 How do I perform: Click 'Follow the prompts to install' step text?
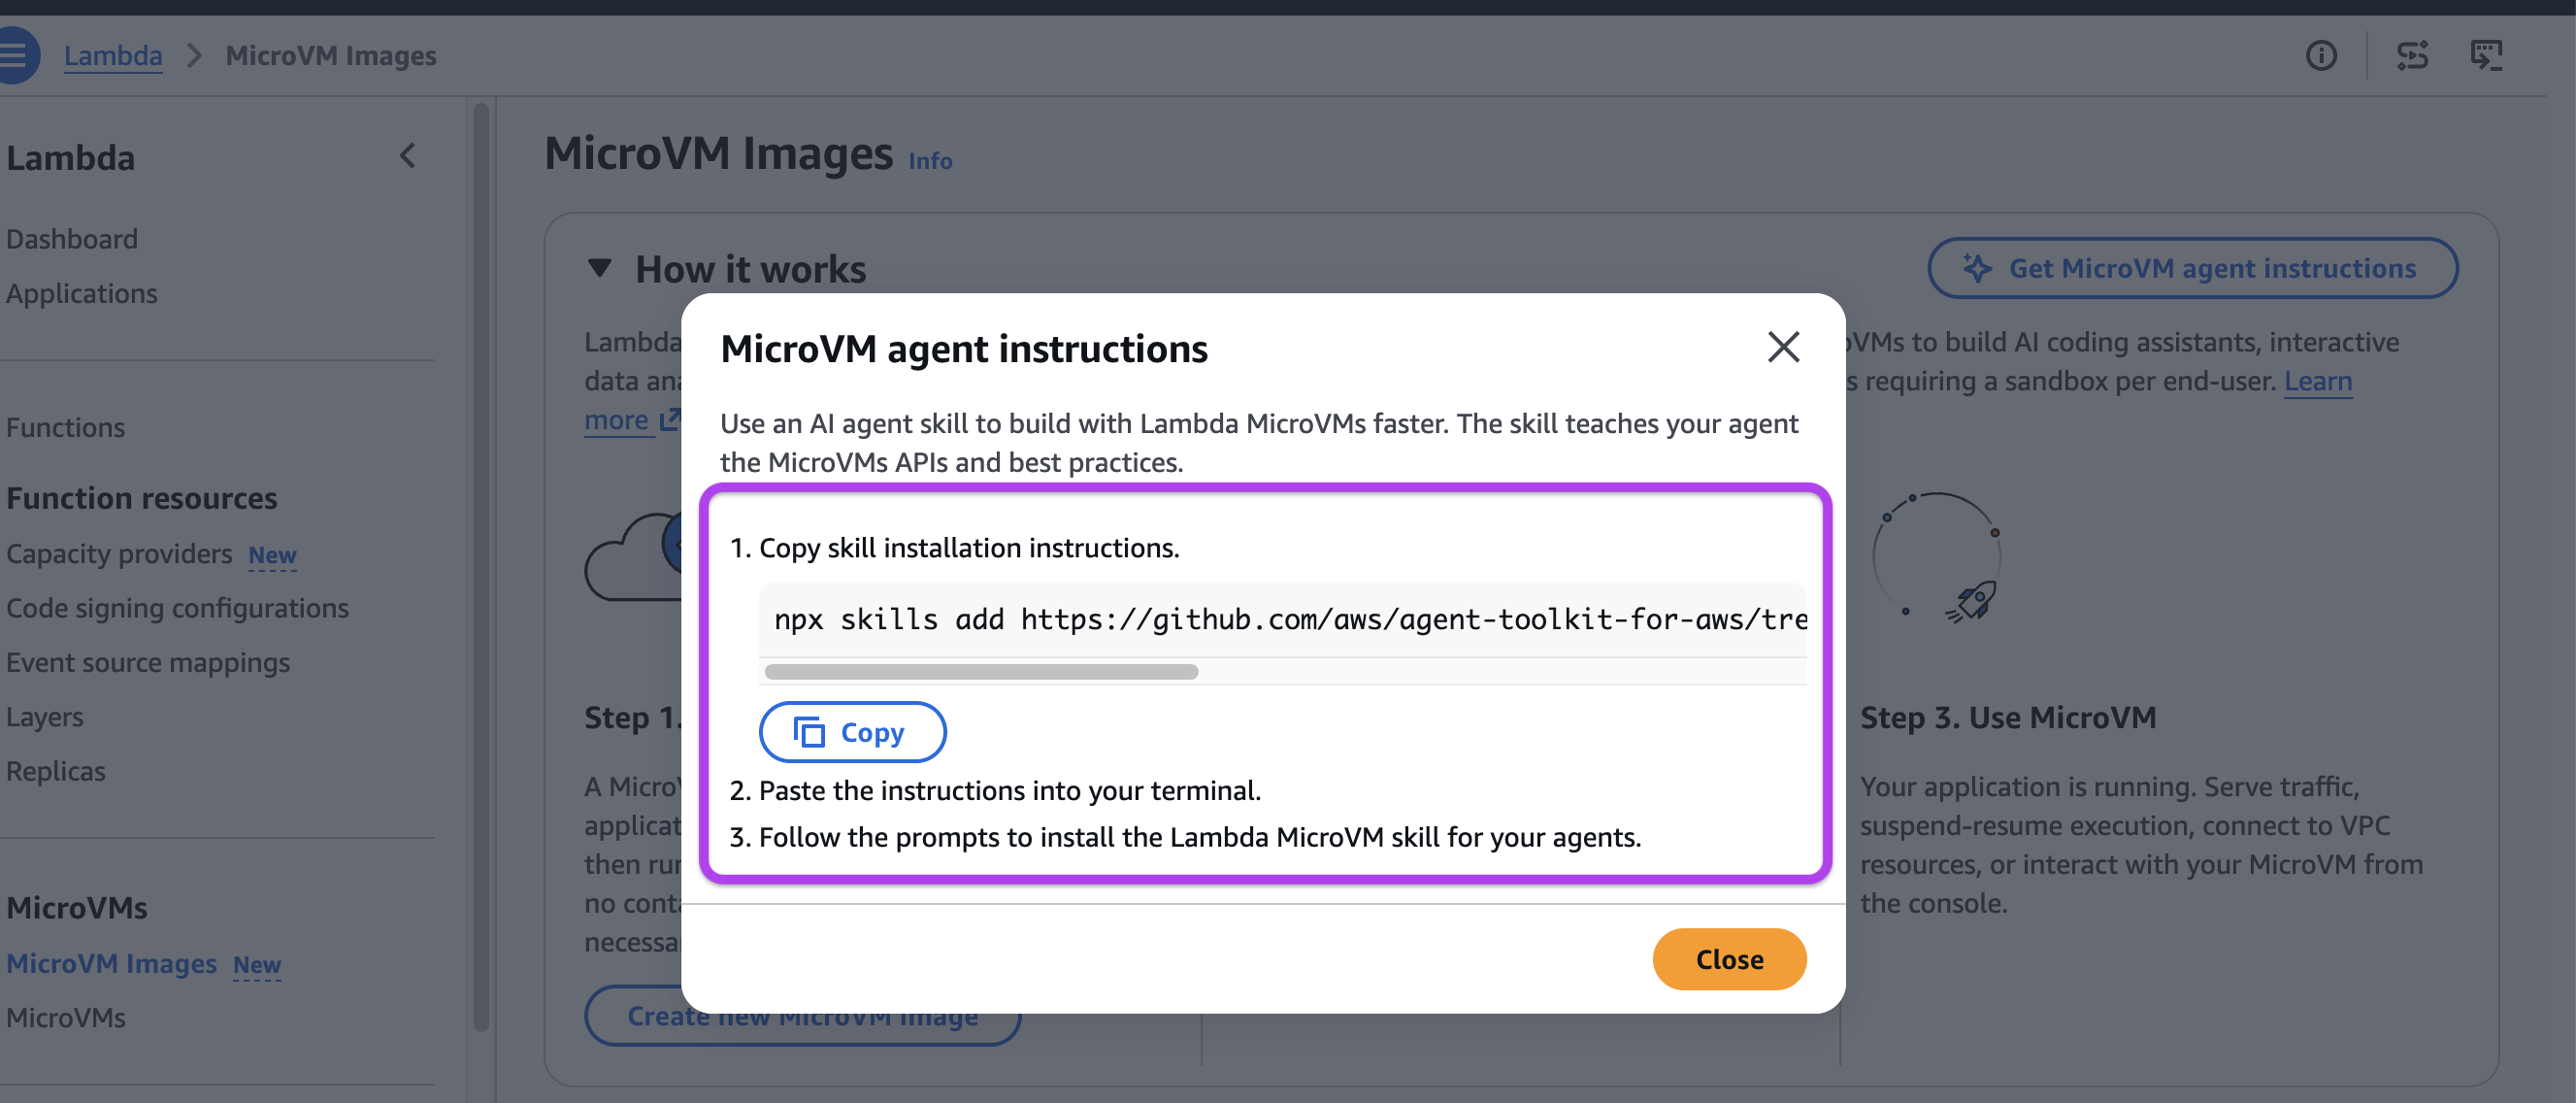tap(1200, 837)
